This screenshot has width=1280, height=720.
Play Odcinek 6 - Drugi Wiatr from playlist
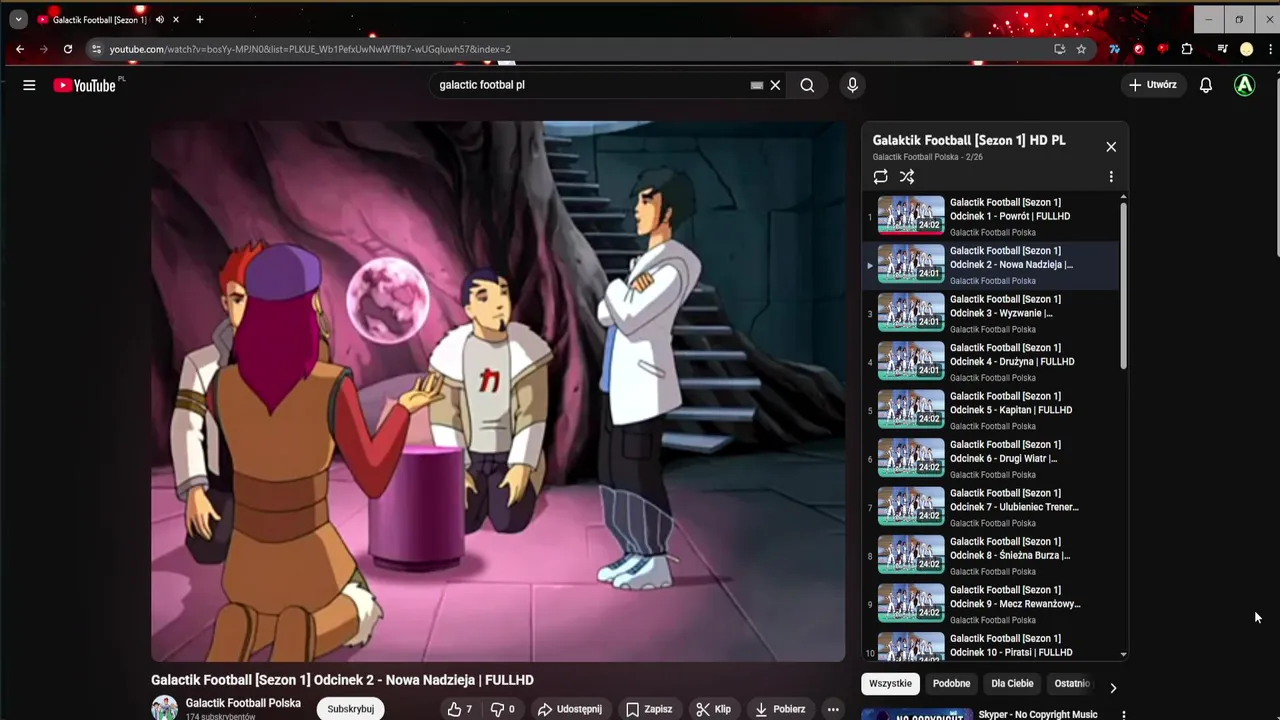(990, 459)
